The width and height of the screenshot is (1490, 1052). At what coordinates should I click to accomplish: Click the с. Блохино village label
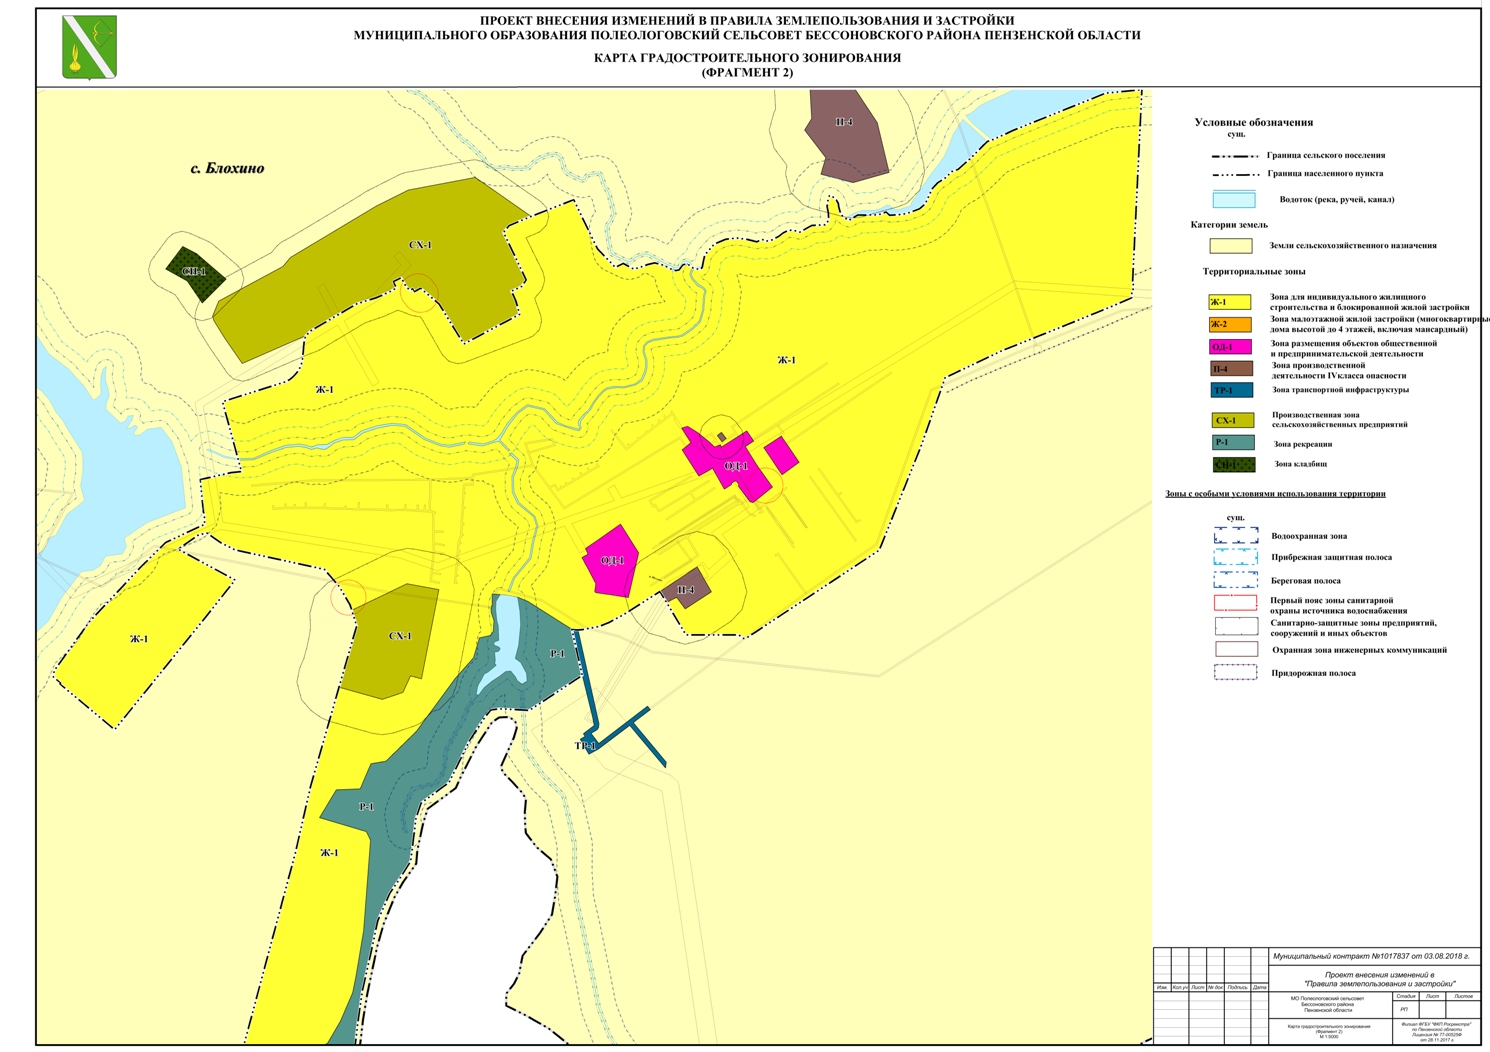pos(227,168)
